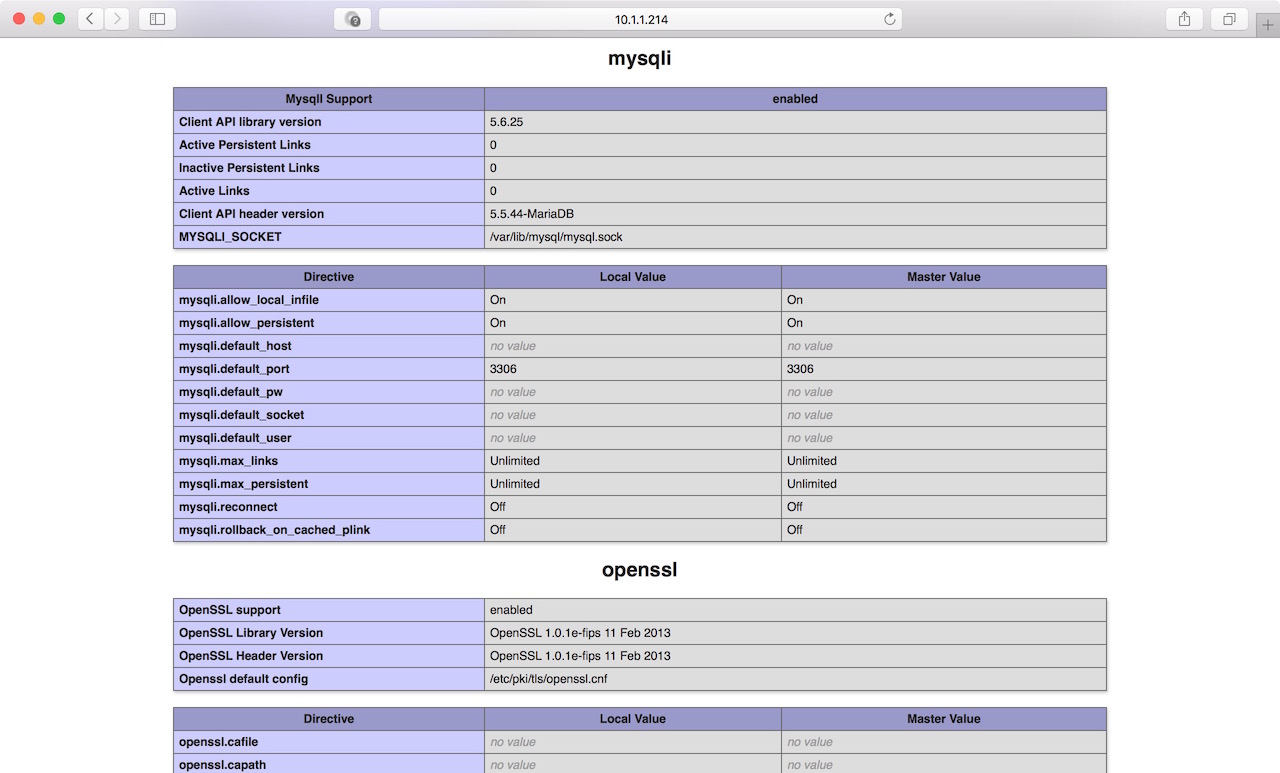Click 'mysqli.max_links' directive
Screen dimensions: 1280x773
tap(228, 461)
